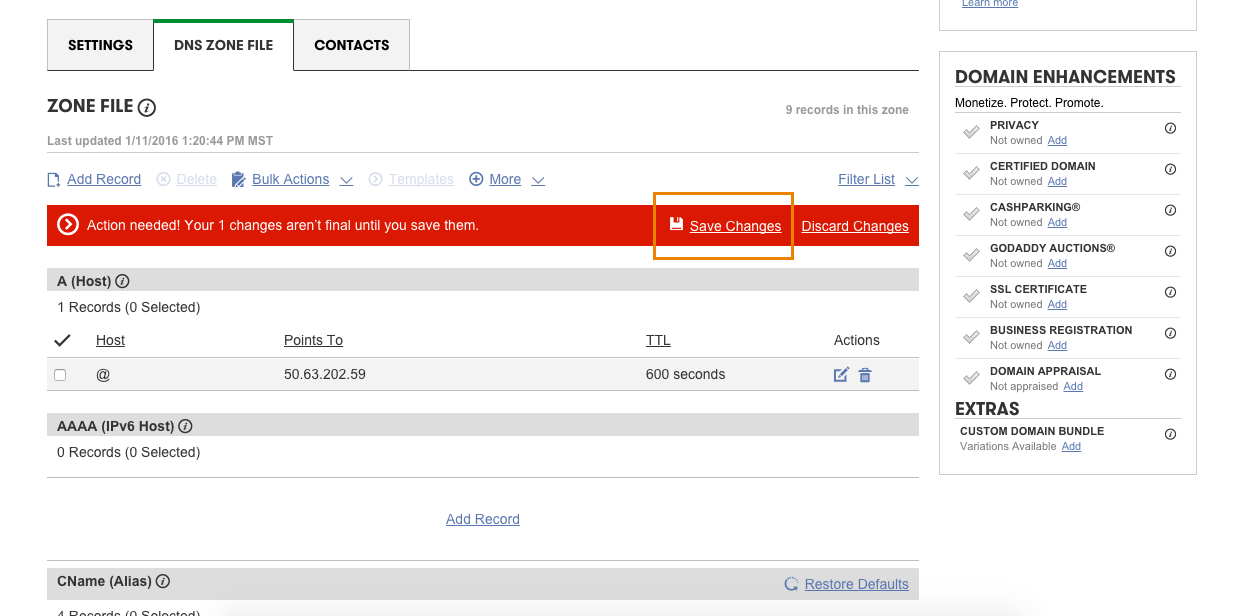1250x616 pixels.
Task: Click the Discard Changes link
Action: (855, 226)
